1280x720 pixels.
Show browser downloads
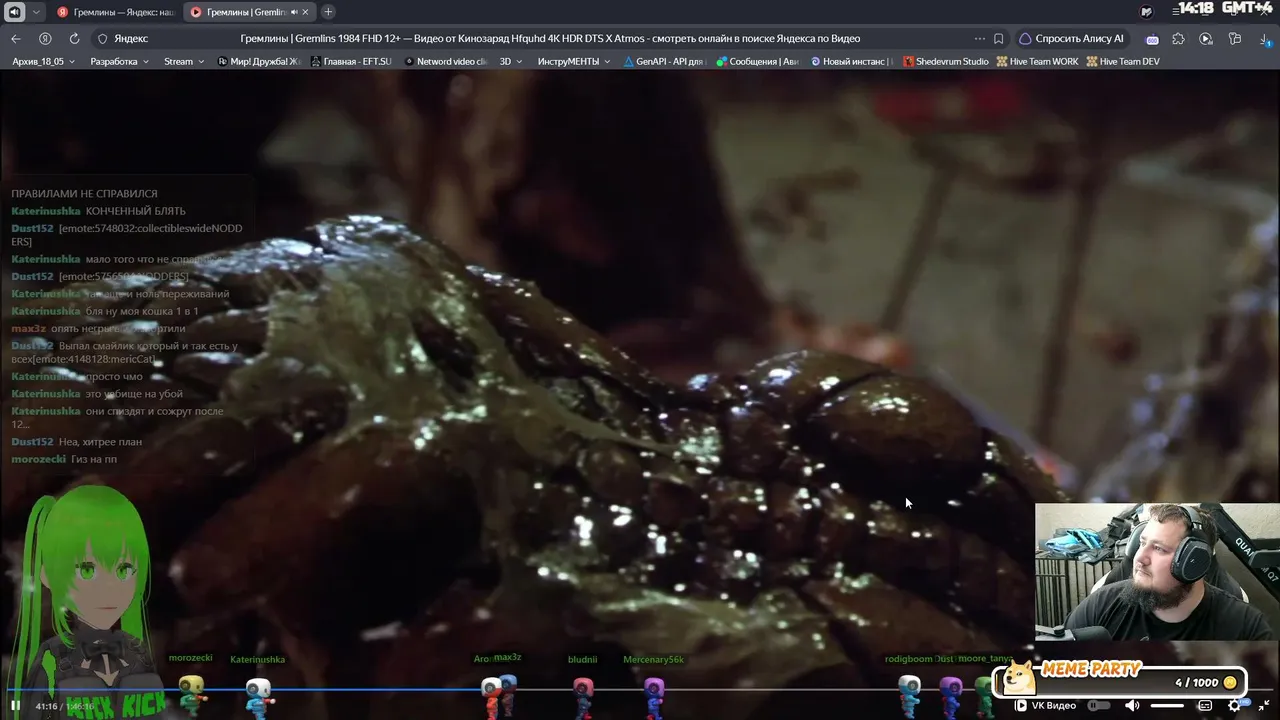pos(1263,39)
